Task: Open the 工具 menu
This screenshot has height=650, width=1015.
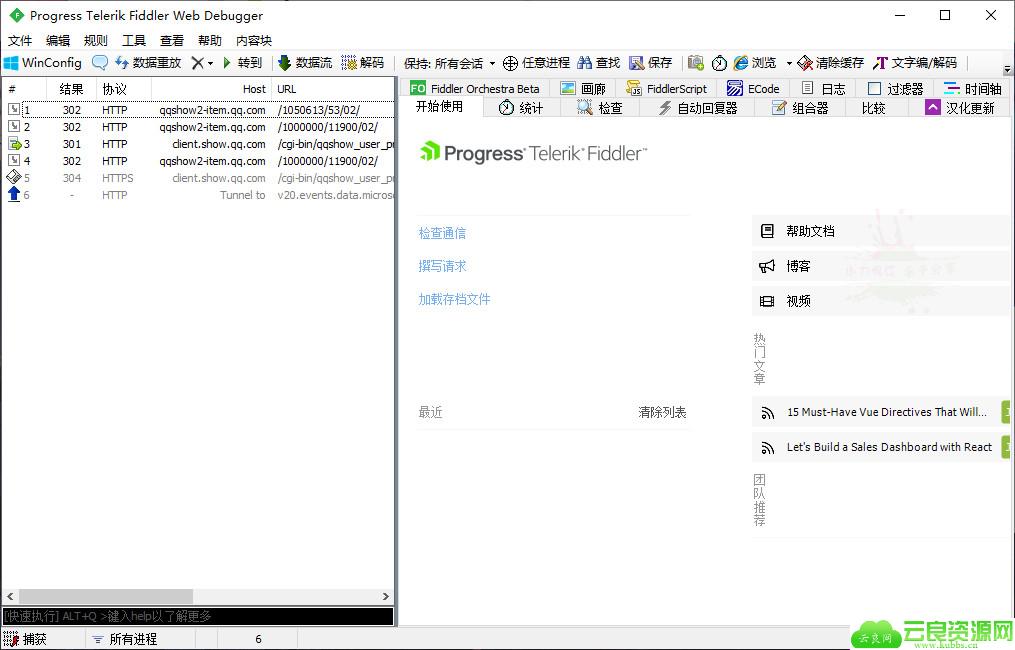Action: click(134, 41)
